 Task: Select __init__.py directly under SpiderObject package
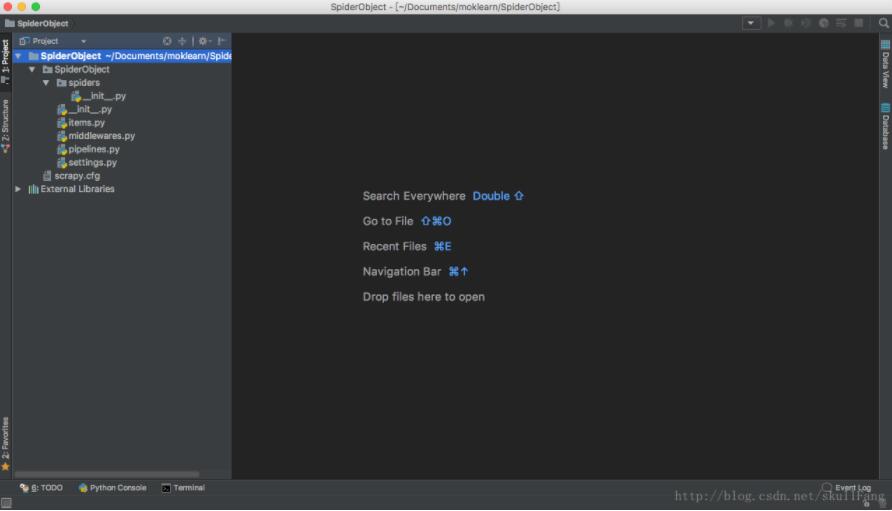pyautogui.click(x=84, y=109)
